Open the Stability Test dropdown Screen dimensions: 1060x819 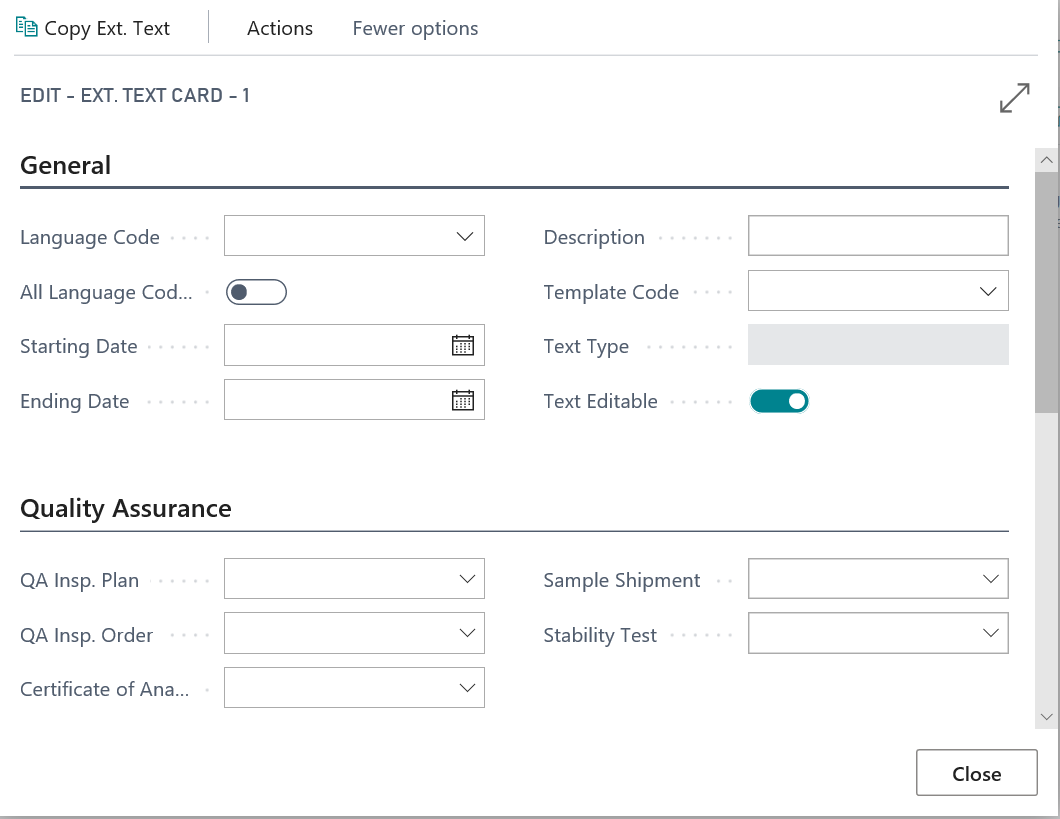(x=878, y=633)
